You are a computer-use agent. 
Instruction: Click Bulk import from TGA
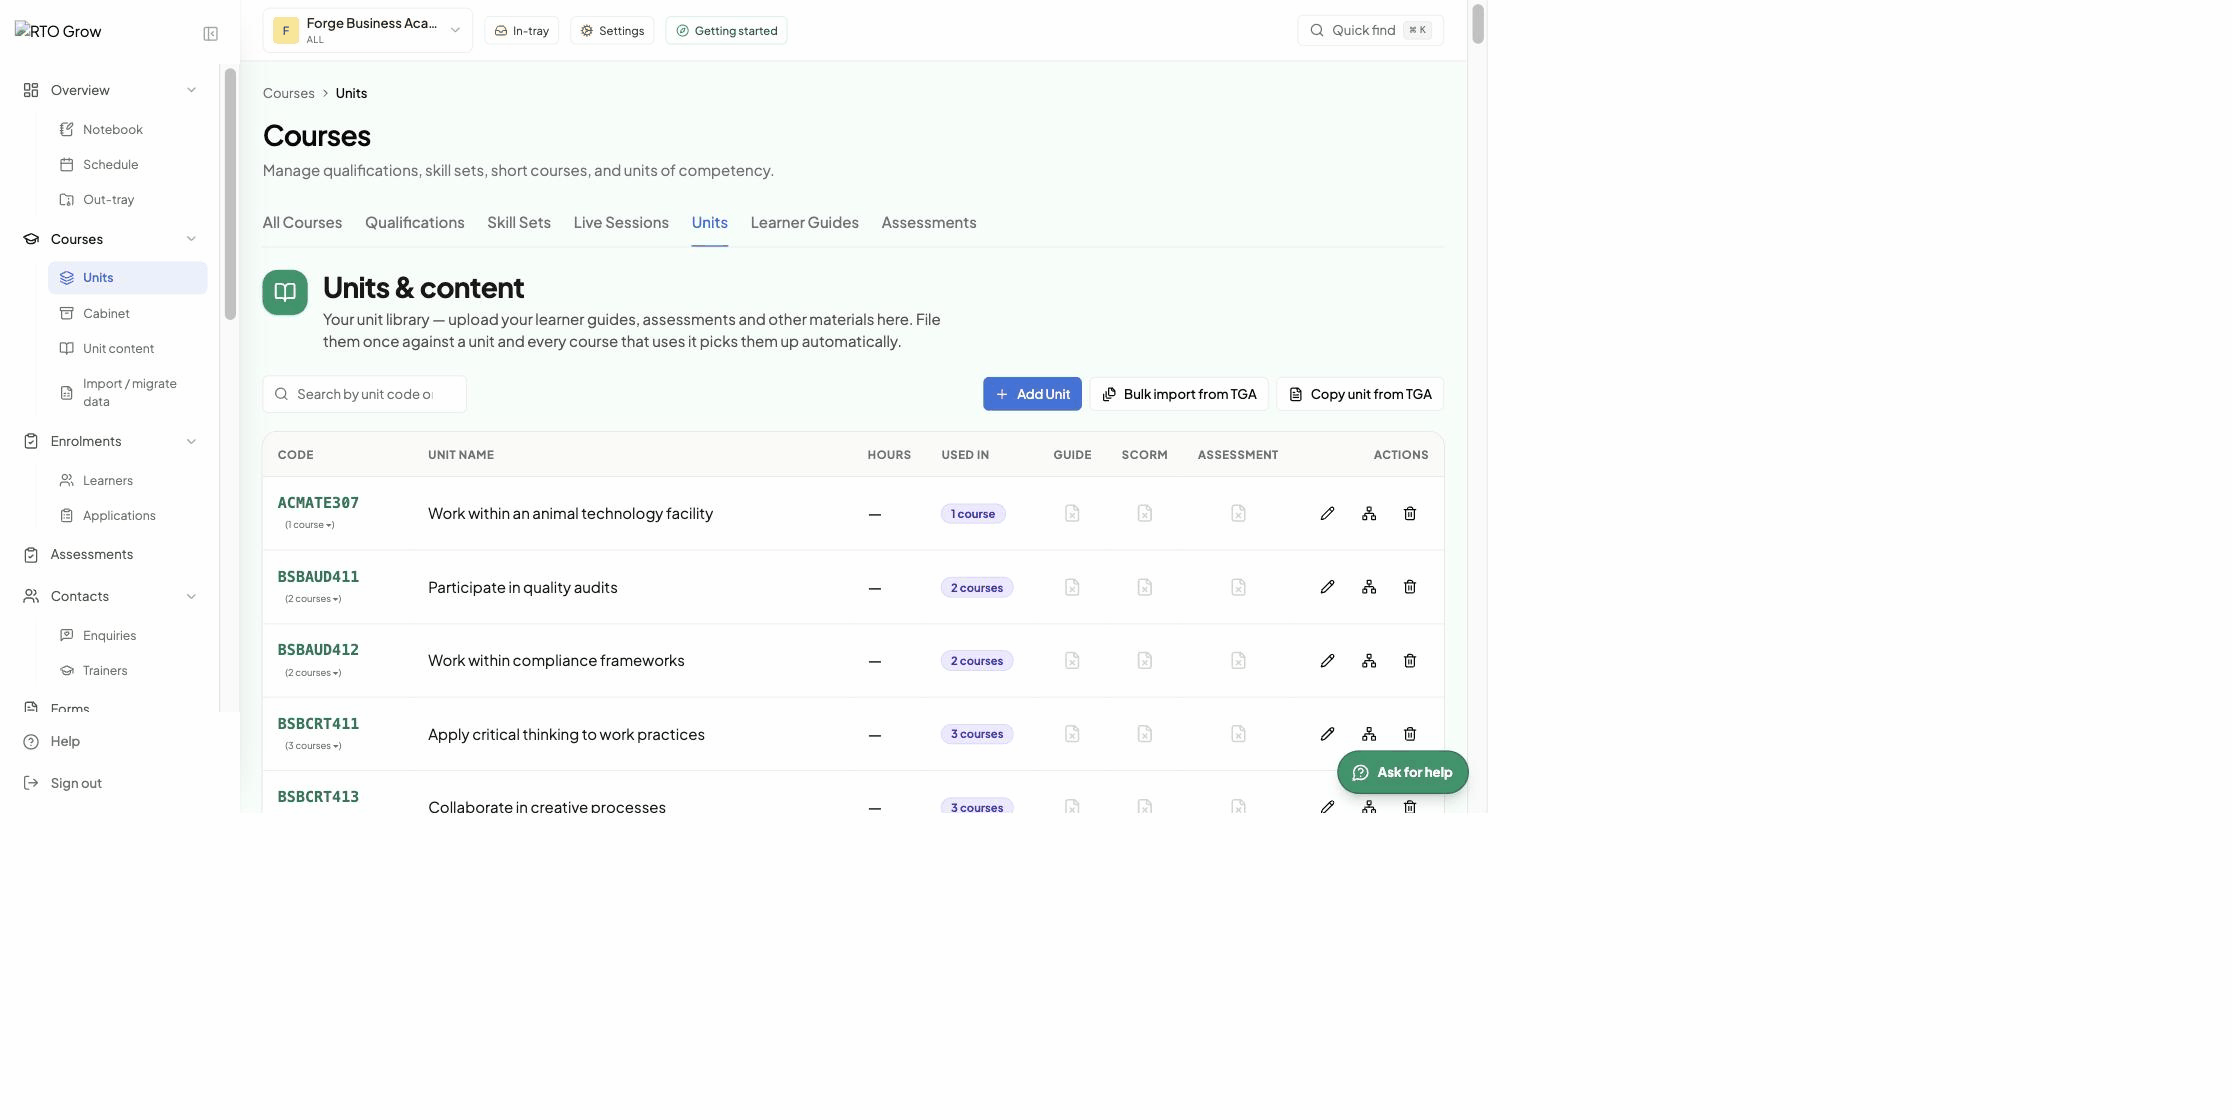pos(1179,394)
